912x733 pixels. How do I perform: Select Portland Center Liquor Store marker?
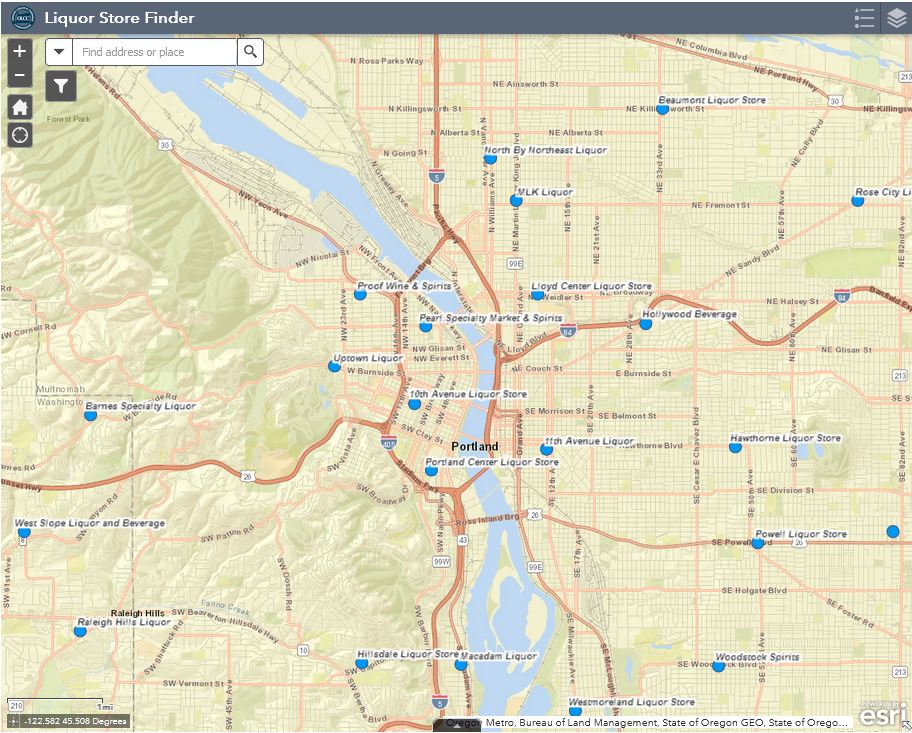click(431, 469)
